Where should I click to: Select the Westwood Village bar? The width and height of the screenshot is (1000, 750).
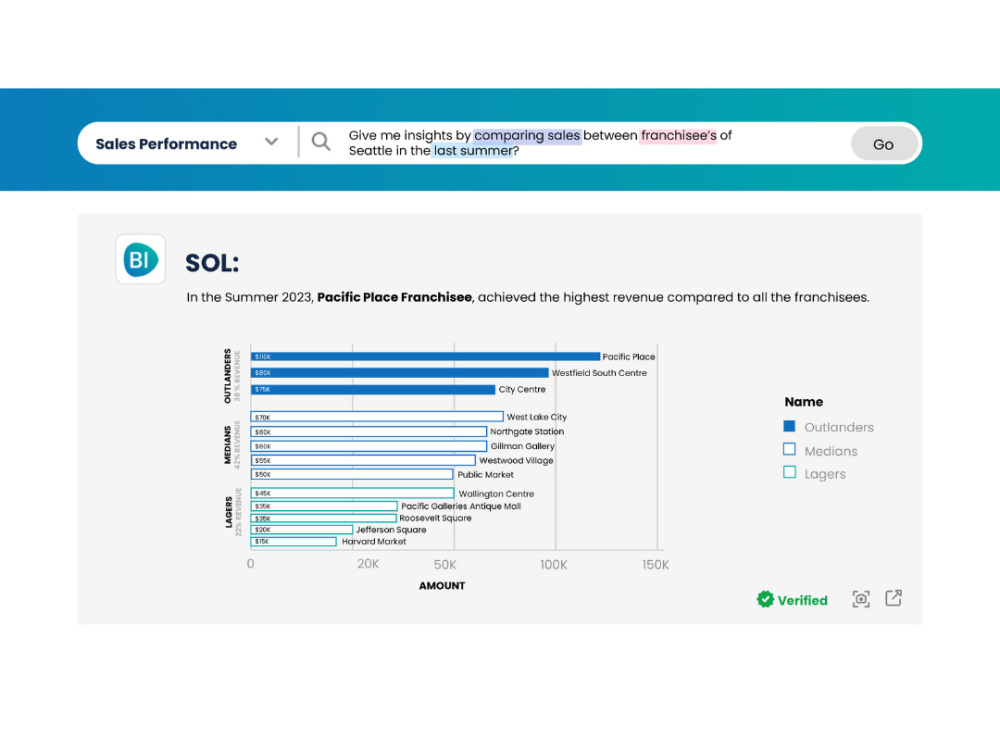[363, 460]
